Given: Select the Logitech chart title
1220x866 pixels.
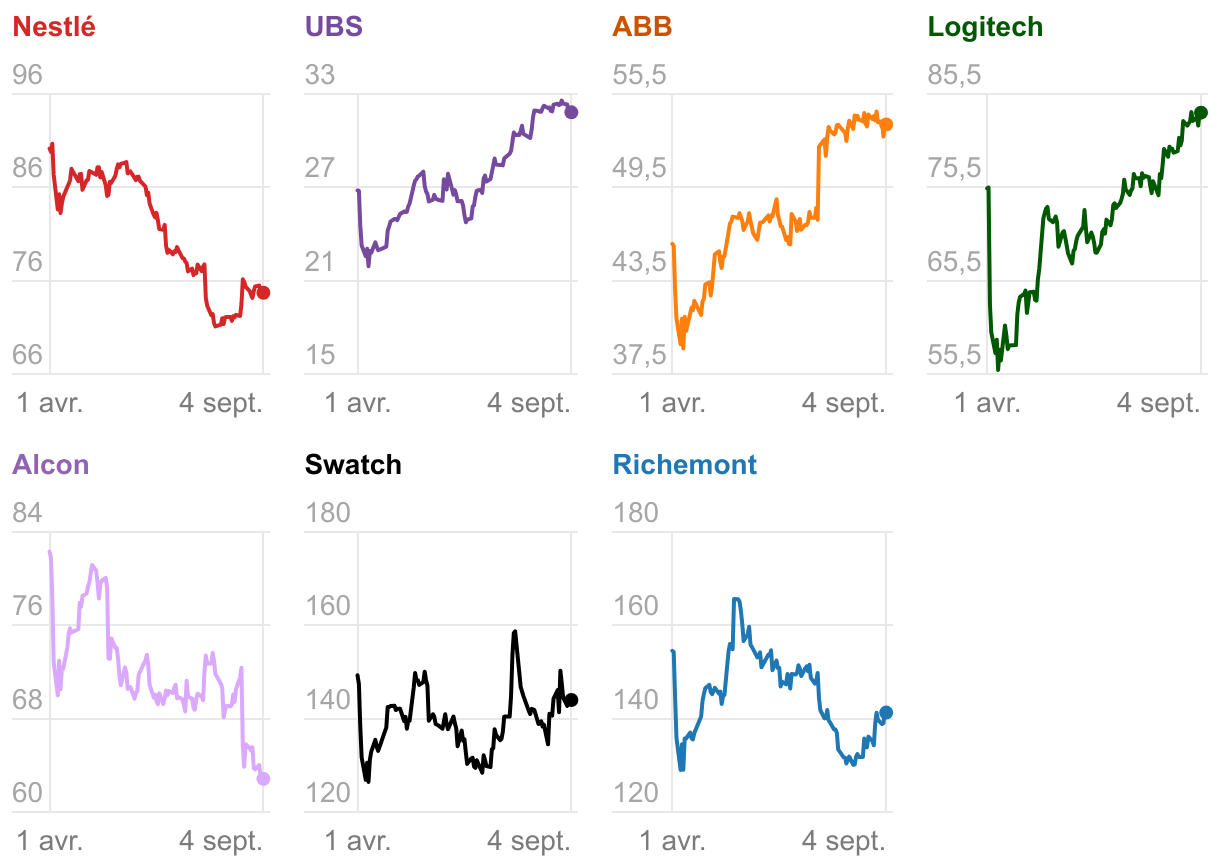Looking at the screenshot, I should pyautogui.click(x=985, y=27).
